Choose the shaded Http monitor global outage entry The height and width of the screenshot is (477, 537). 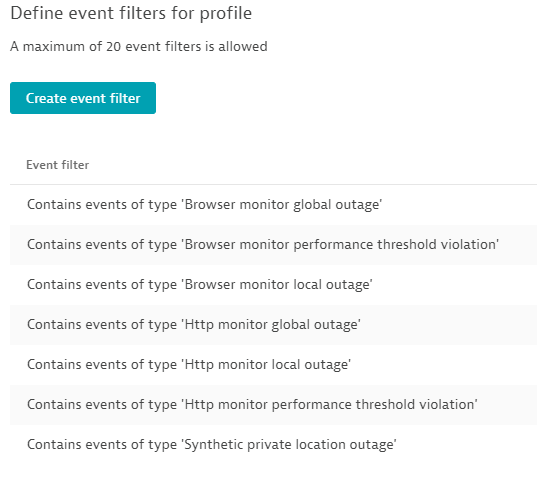[273, 325]
